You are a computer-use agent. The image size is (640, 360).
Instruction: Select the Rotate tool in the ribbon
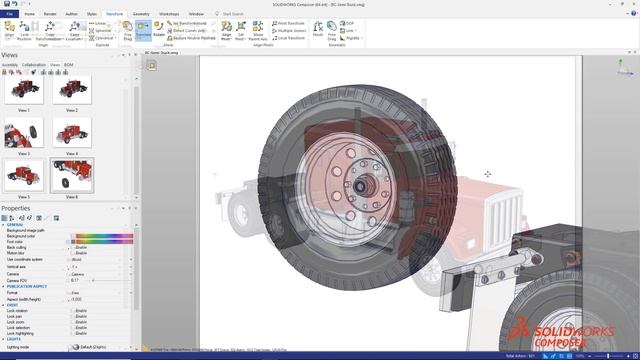[159, 29]
